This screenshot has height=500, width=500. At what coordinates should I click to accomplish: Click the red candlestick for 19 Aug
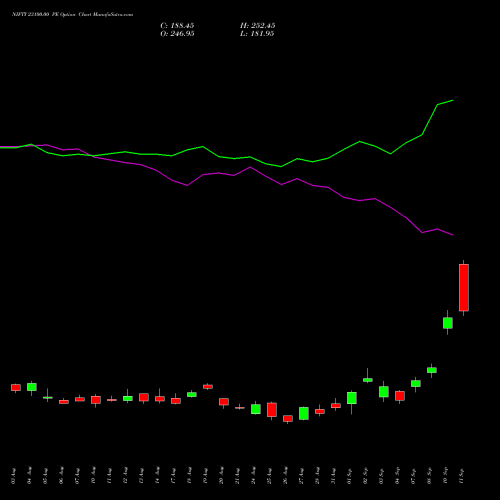point(208,387)
